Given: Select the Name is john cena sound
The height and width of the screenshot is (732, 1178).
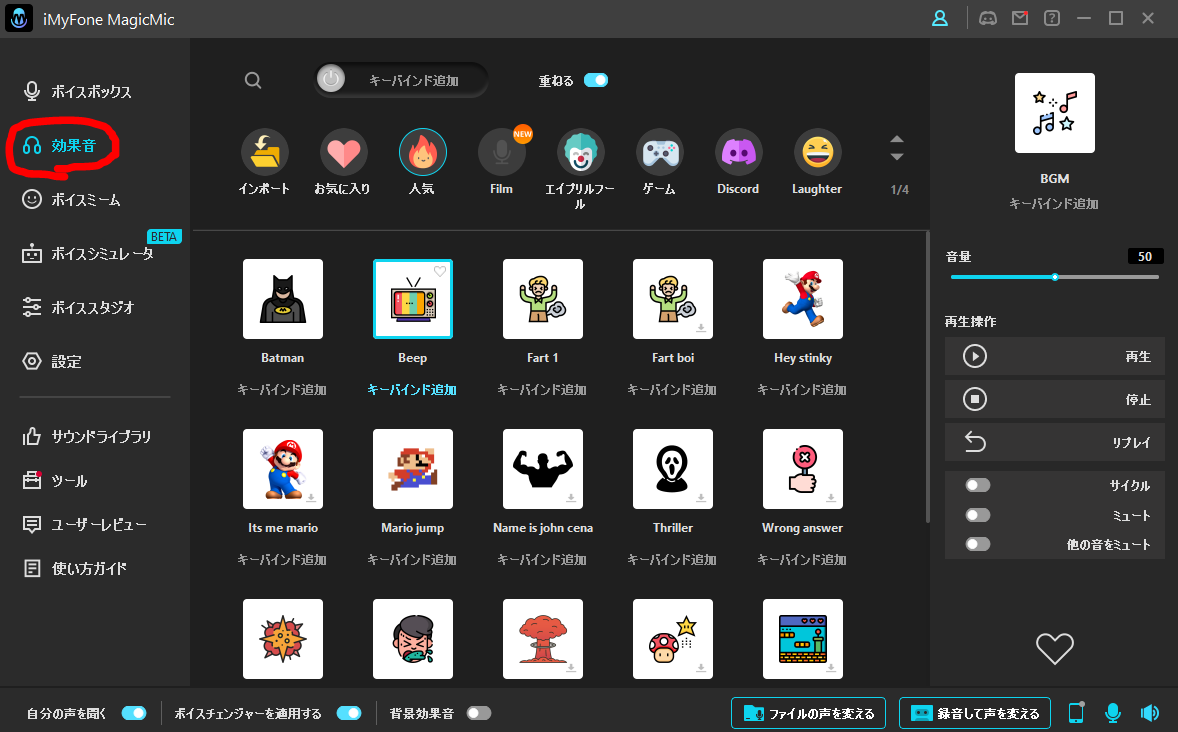Looking at the screenshot, I should tap(542, 469).
